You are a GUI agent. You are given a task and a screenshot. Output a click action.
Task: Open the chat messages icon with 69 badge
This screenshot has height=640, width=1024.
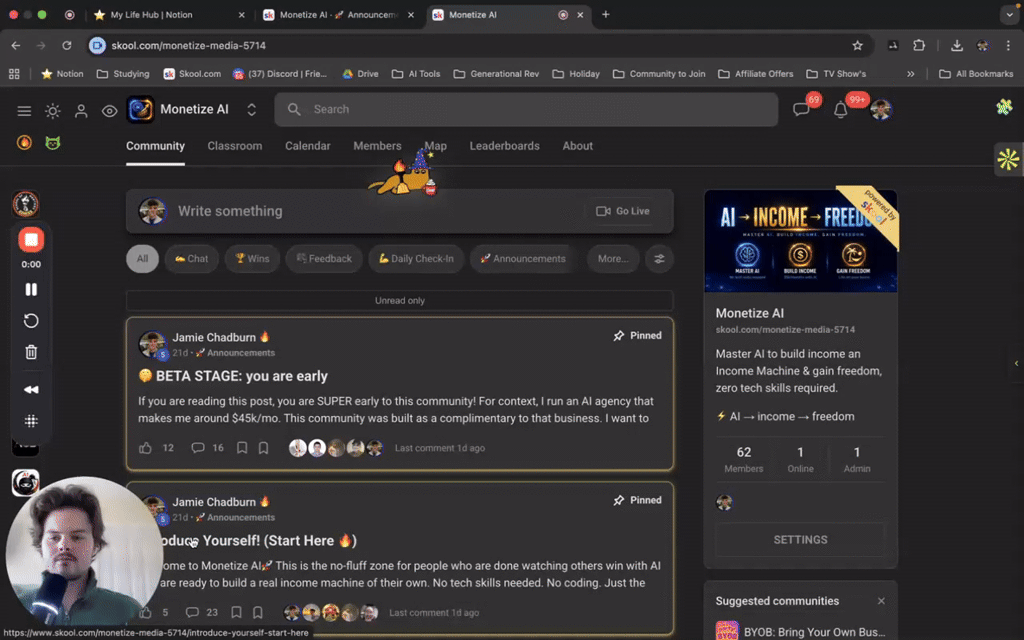801,109
